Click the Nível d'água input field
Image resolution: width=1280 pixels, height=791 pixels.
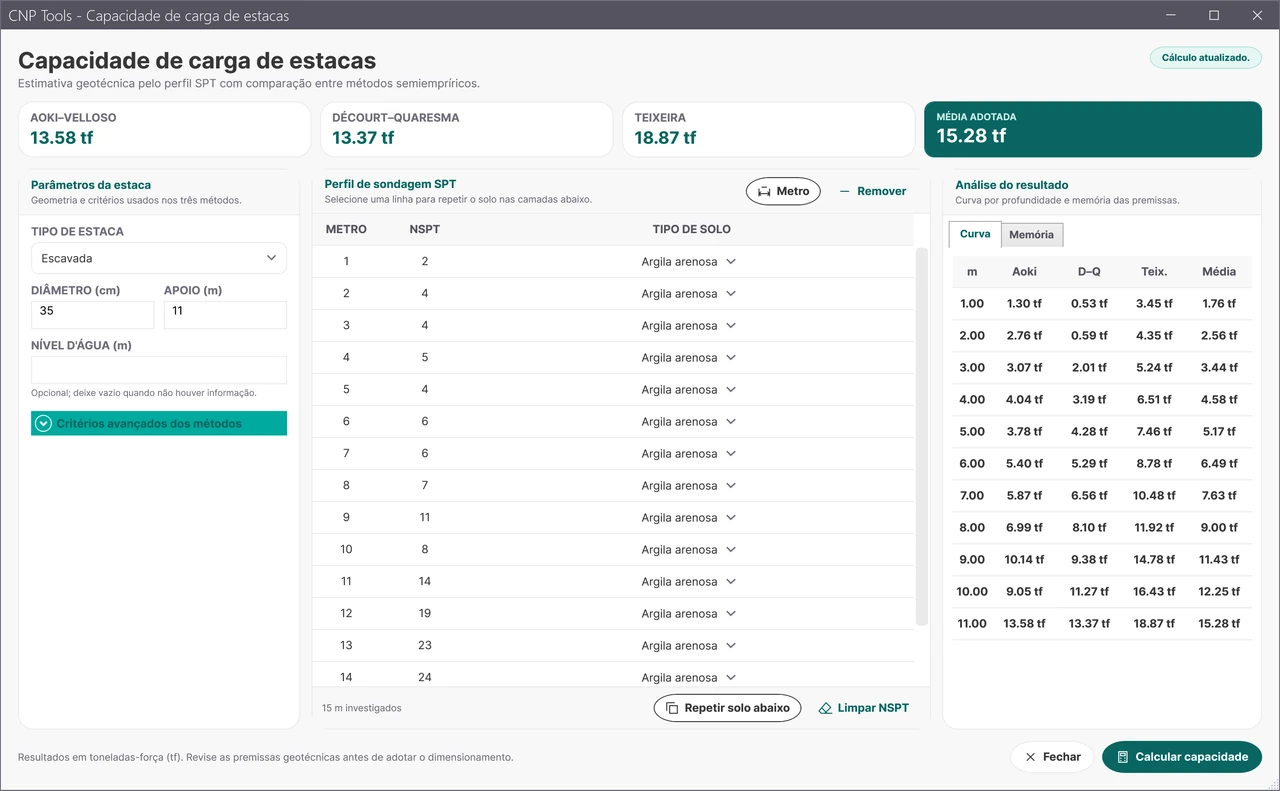pos(159,370)
